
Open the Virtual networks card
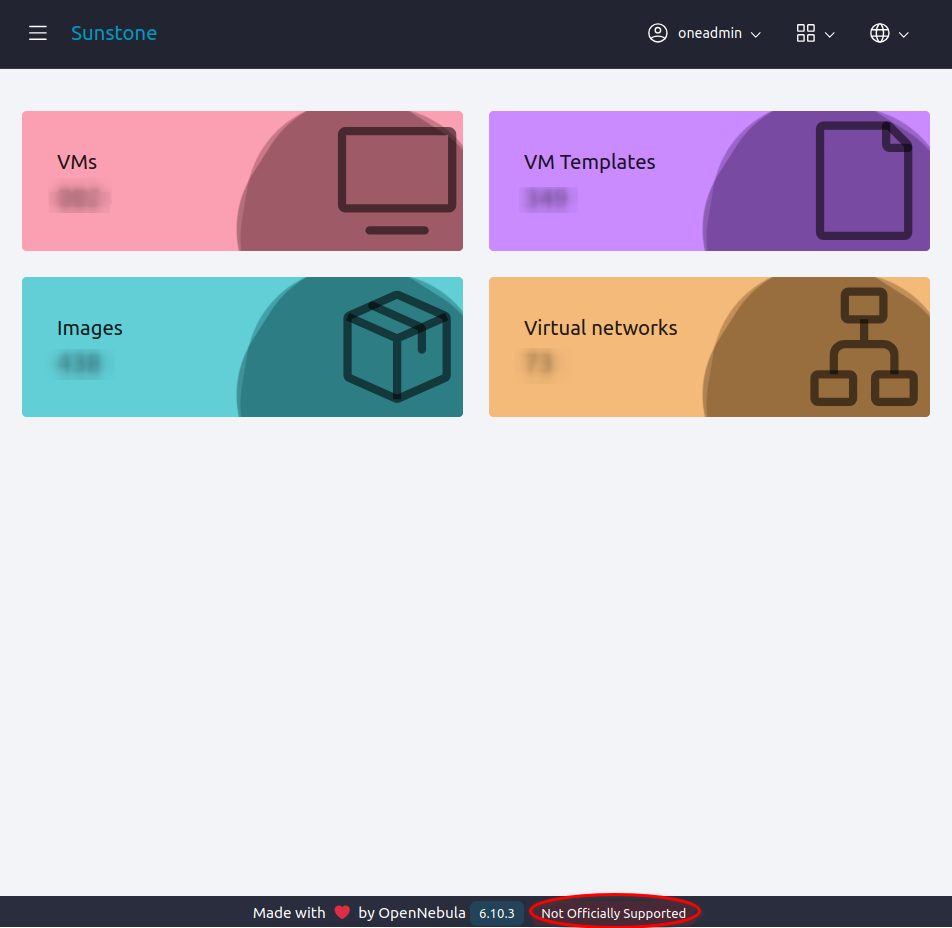click(x=709, y=347)
